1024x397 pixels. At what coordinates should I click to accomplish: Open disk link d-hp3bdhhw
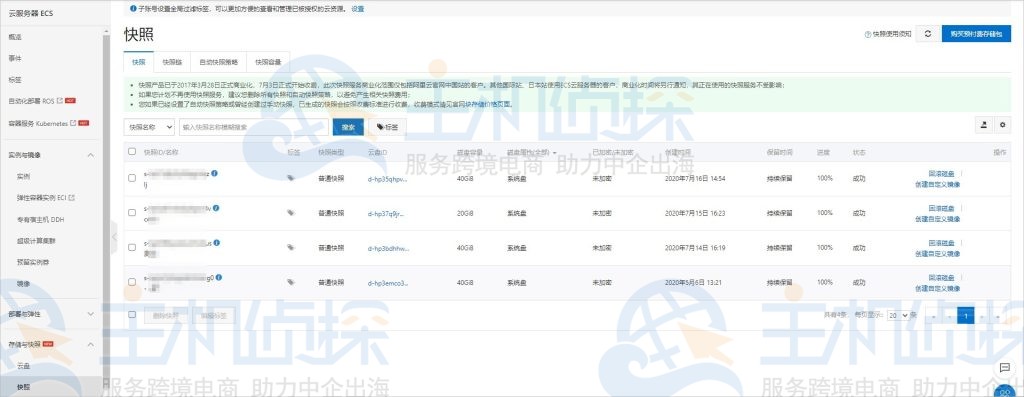(389, 248)
